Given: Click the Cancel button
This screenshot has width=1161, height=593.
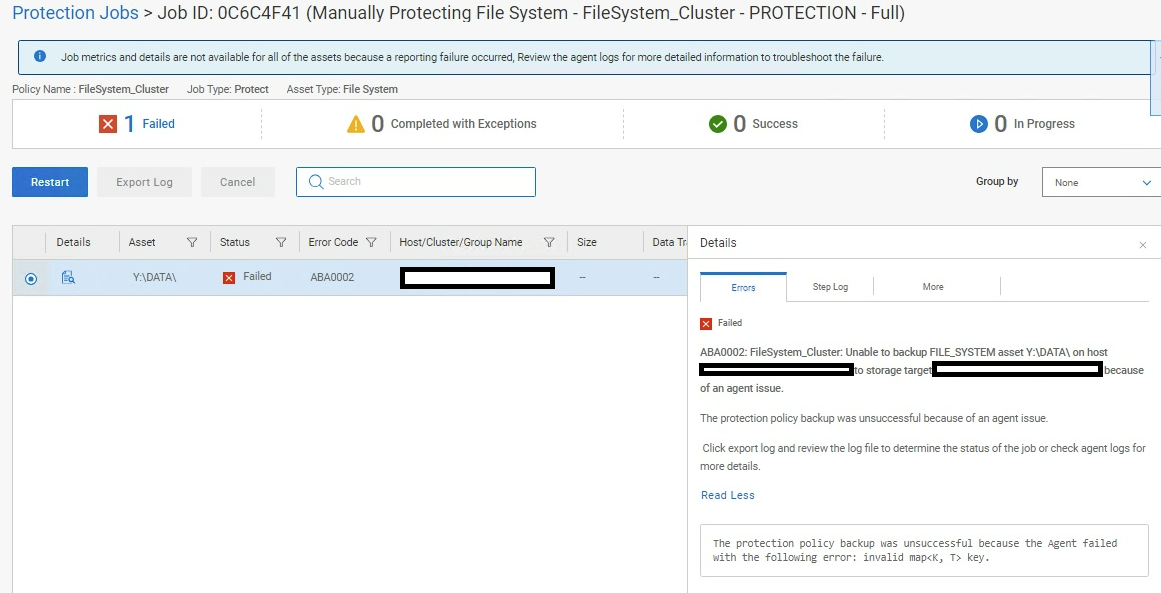Looking at the screenshot, I should point(238,182).
